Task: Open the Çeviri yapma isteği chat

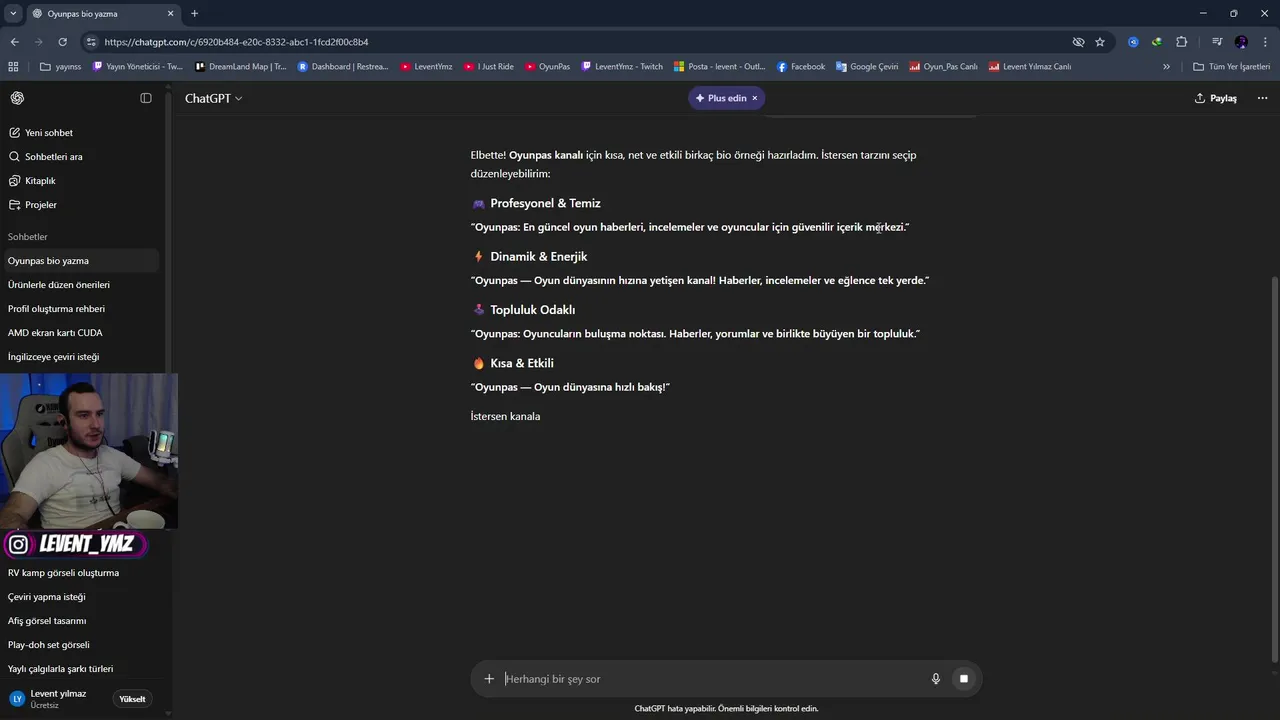Action: [x=80, y=597]
